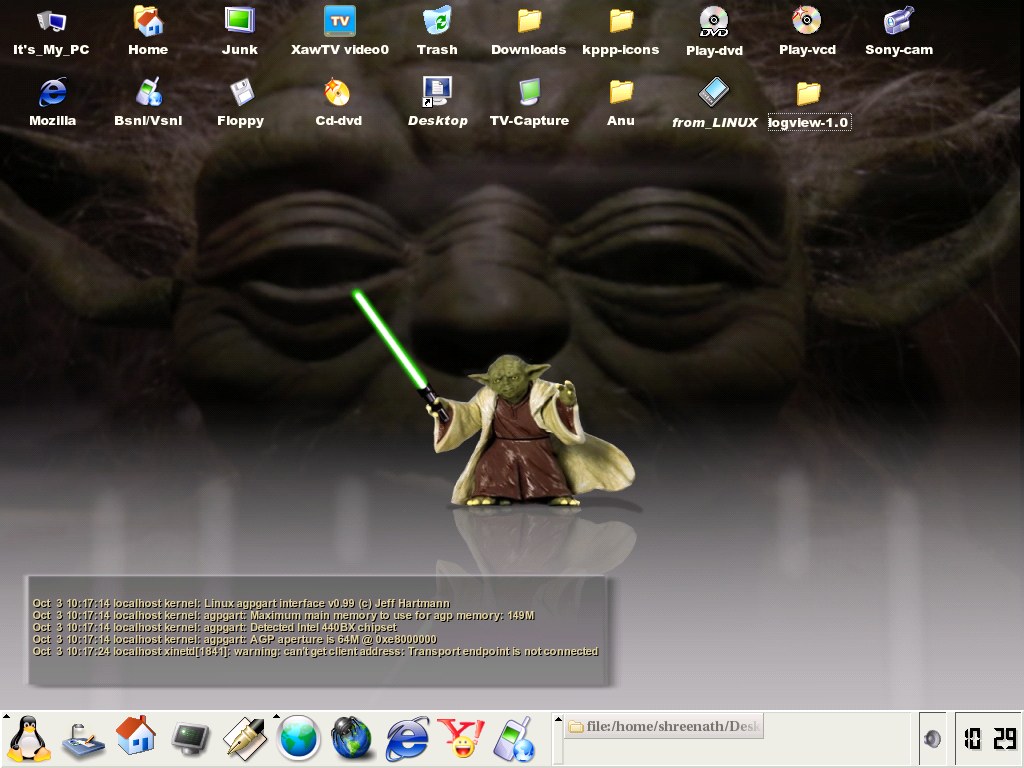Open the phone-and-globe dialer icon in panel
Image resolution: width=1024 pixels, height=768 pixels.
[x=514, y=739]
